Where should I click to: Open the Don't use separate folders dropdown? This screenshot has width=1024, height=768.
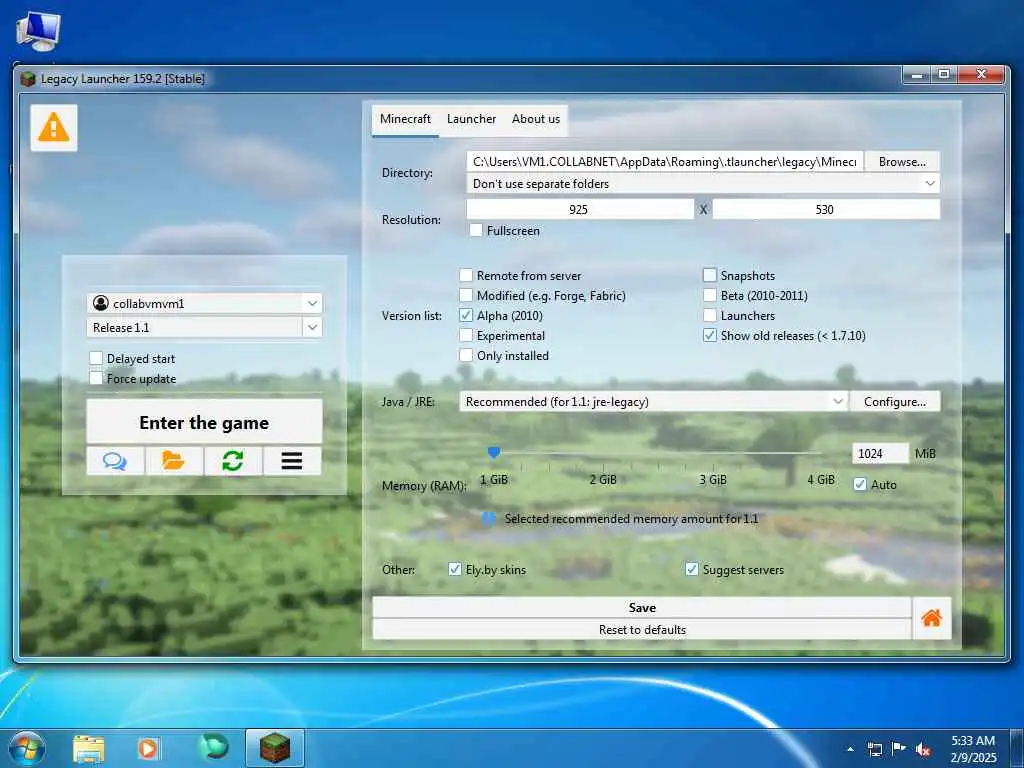tap(703, 184)
